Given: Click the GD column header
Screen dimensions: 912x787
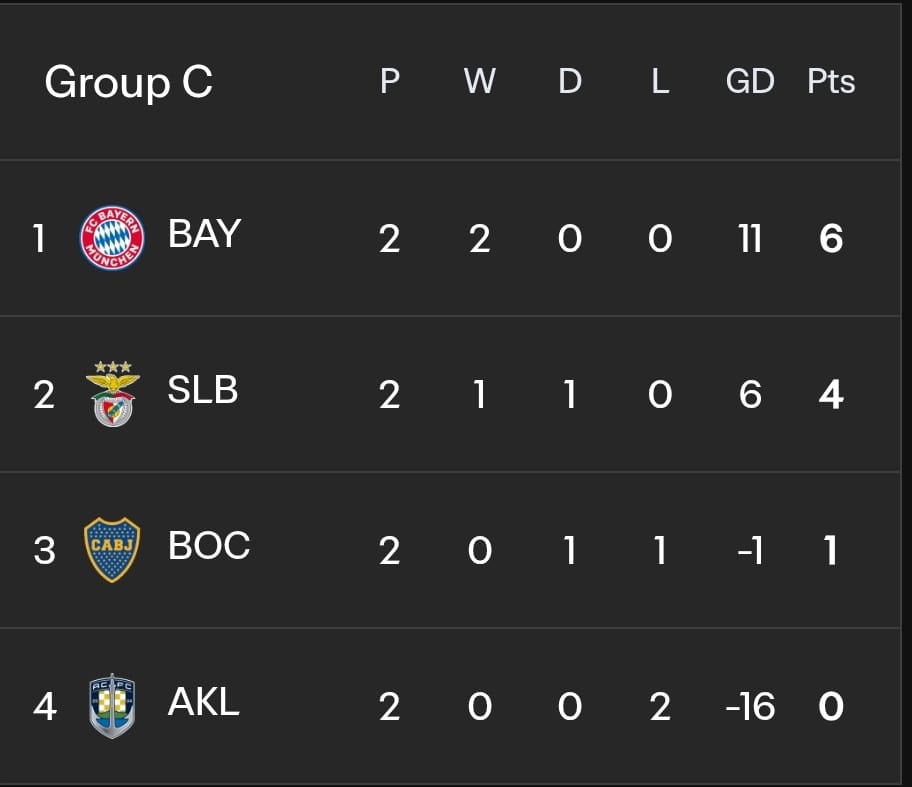Looking at the screenshot, I should 750,81.
